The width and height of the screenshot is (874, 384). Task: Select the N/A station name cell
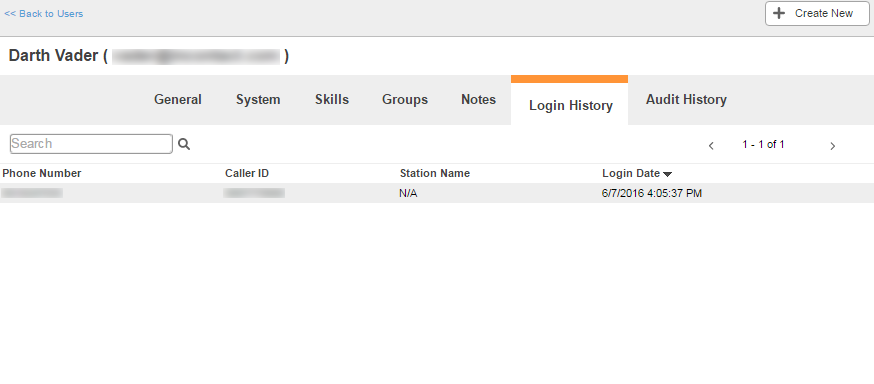click(408, 193)
